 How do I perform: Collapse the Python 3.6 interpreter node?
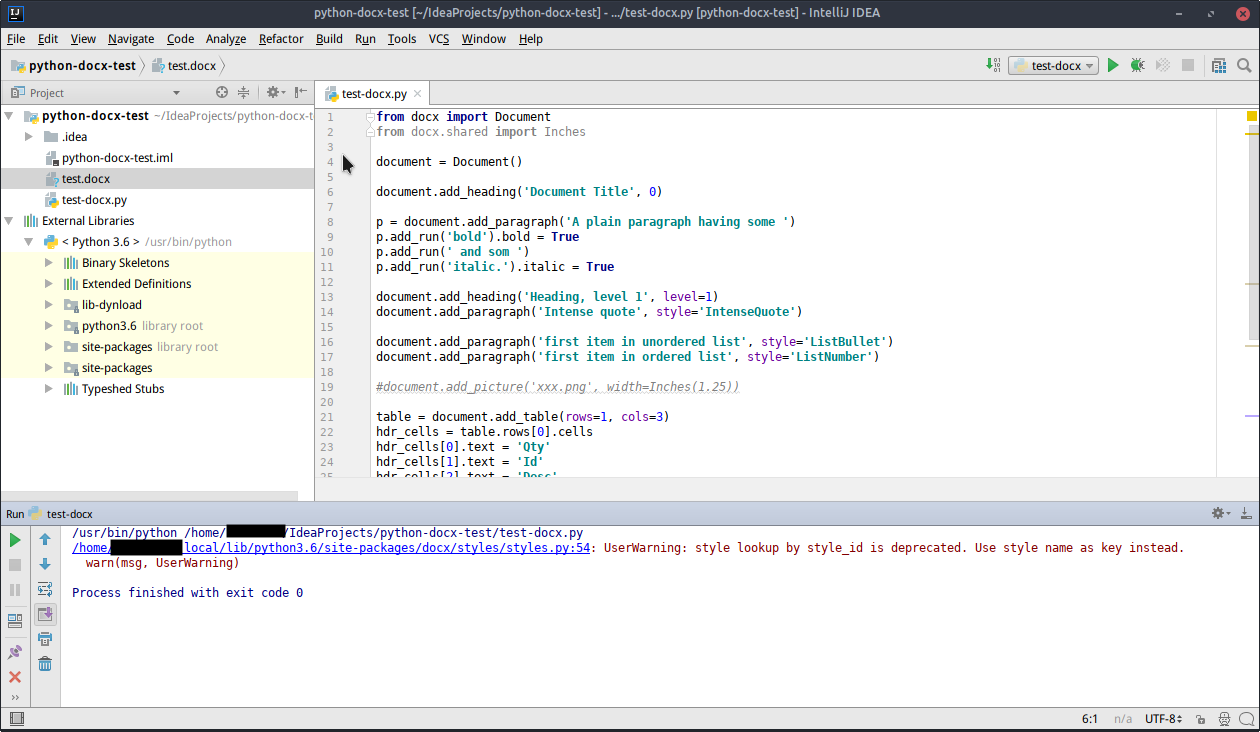(x=29, y=241)
